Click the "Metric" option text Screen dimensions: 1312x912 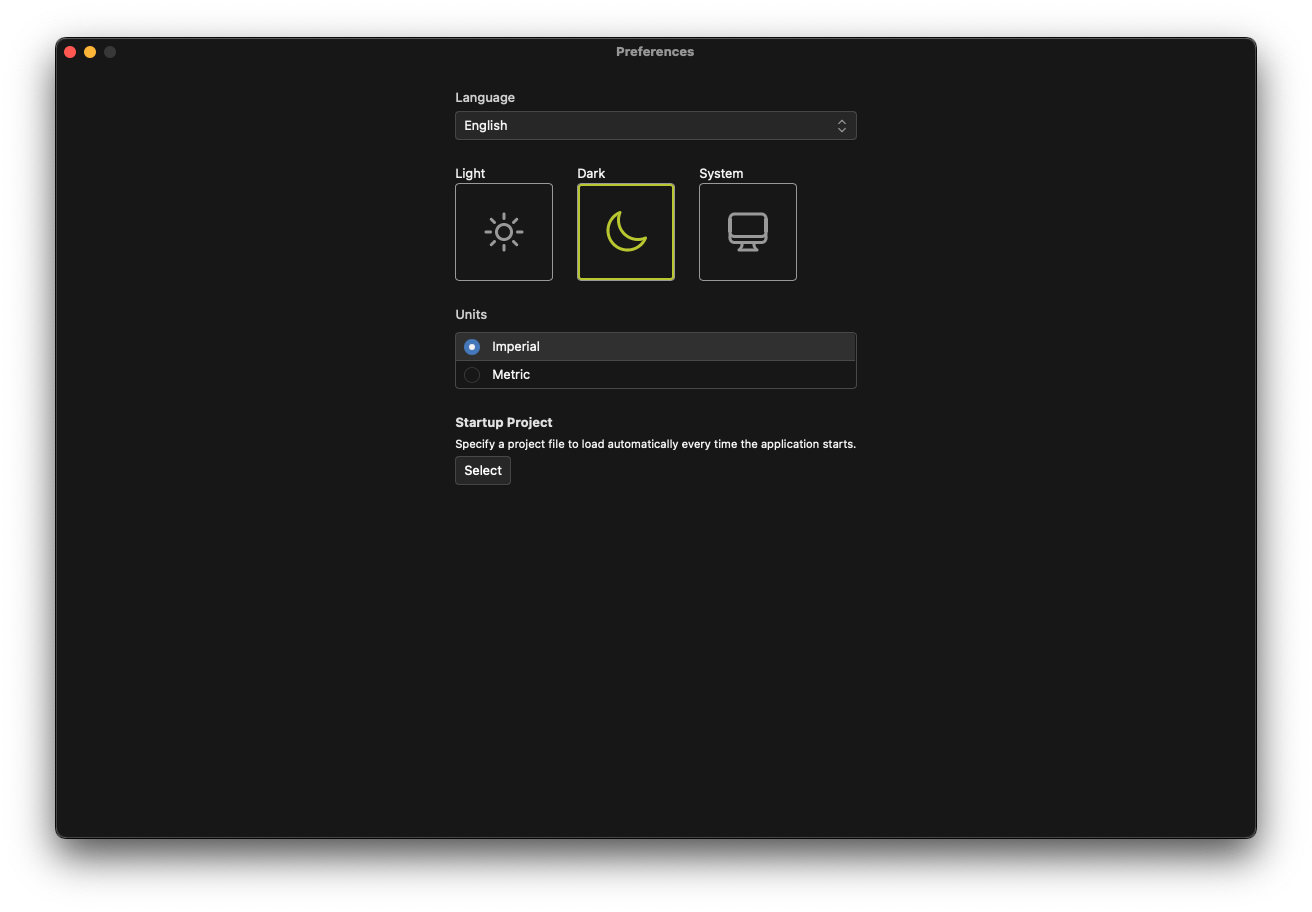pos(511,375)
